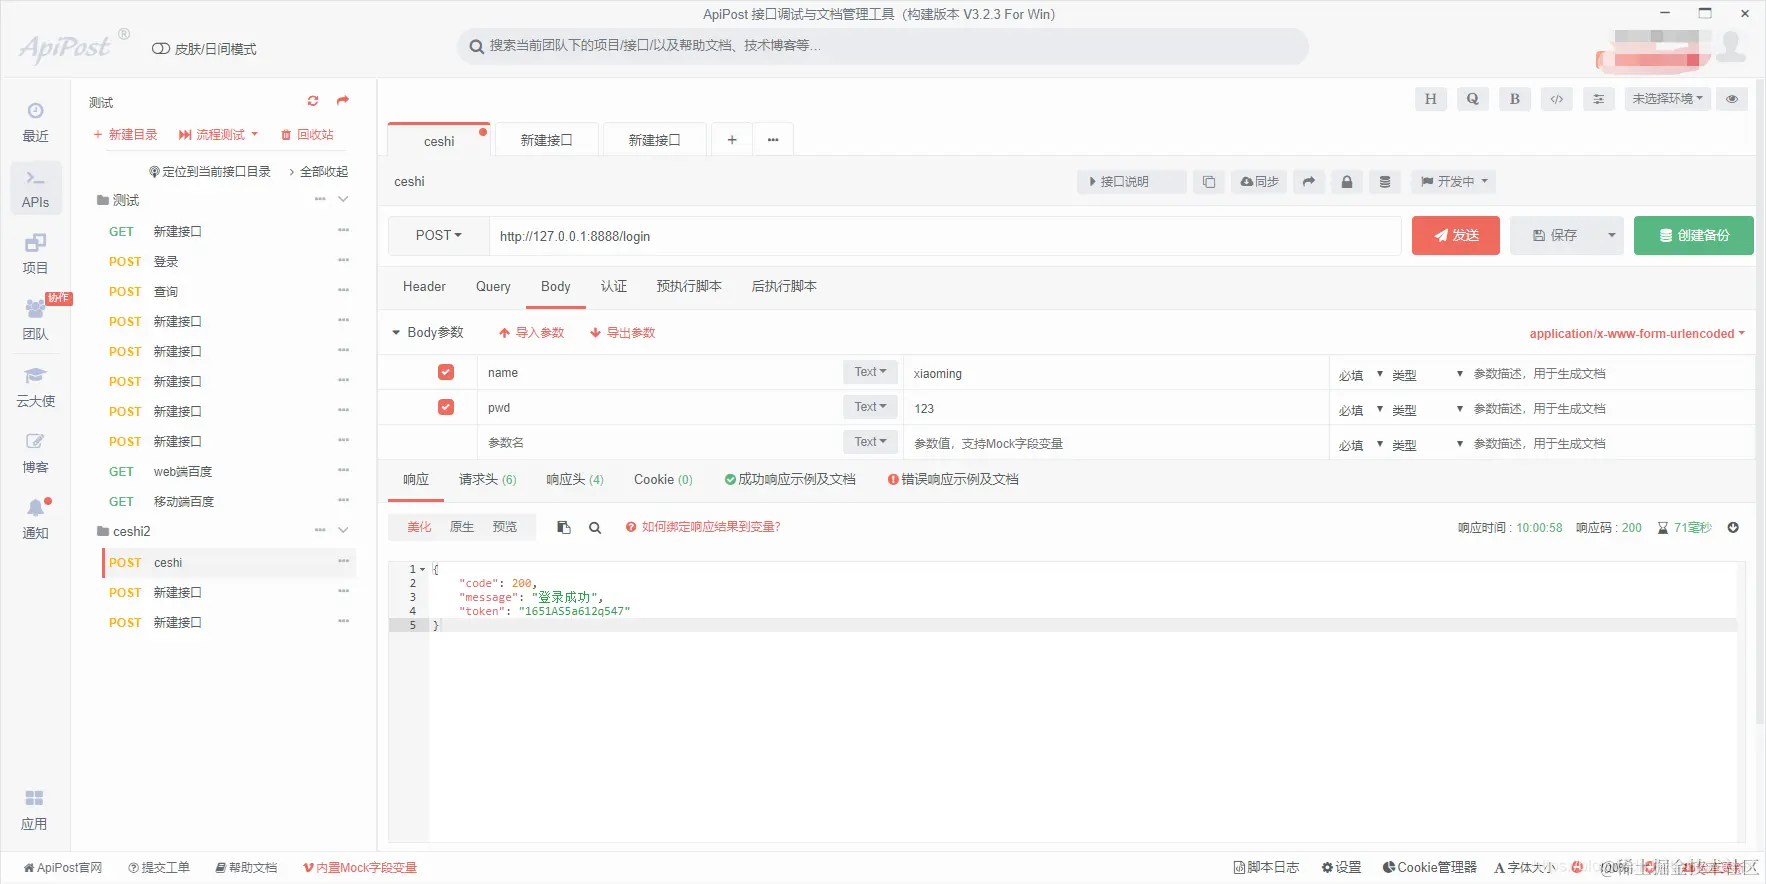Search the response with the magnifier icon
This screenshot has height=884, width=1766.
[595, 527]
